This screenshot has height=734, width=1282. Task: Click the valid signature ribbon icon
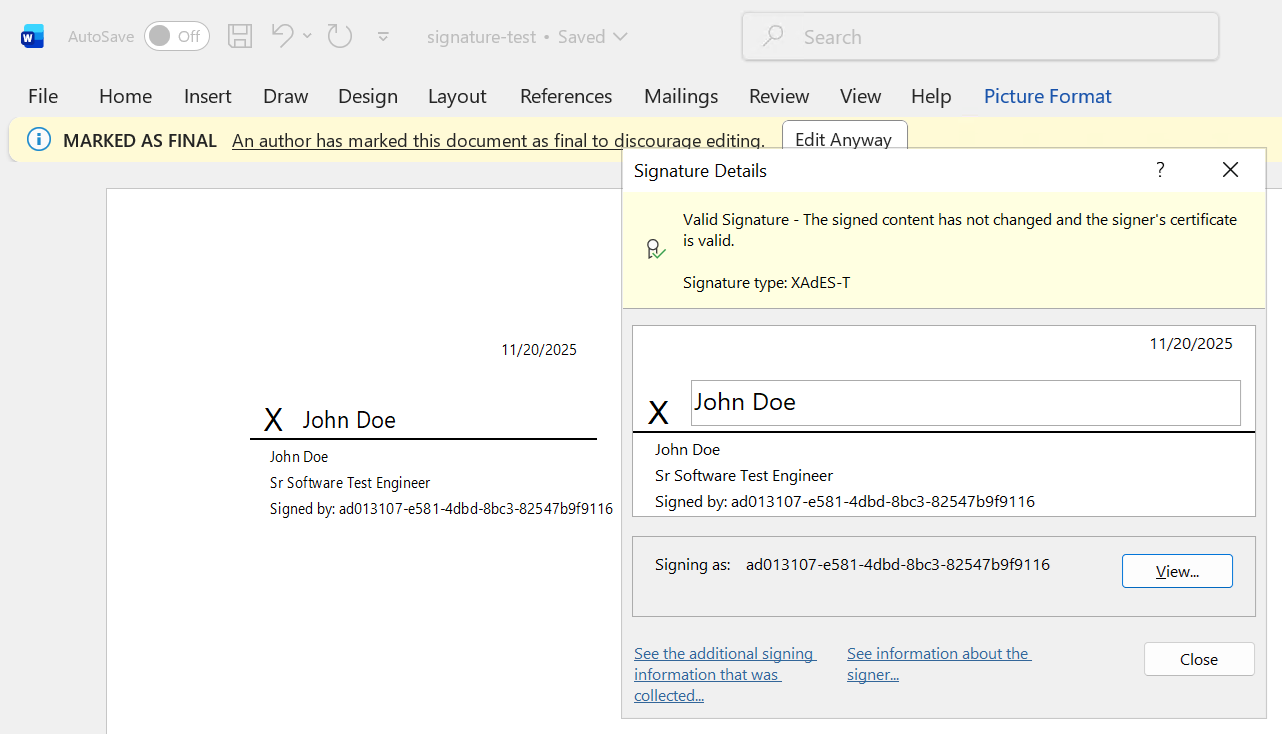point(655,250)
